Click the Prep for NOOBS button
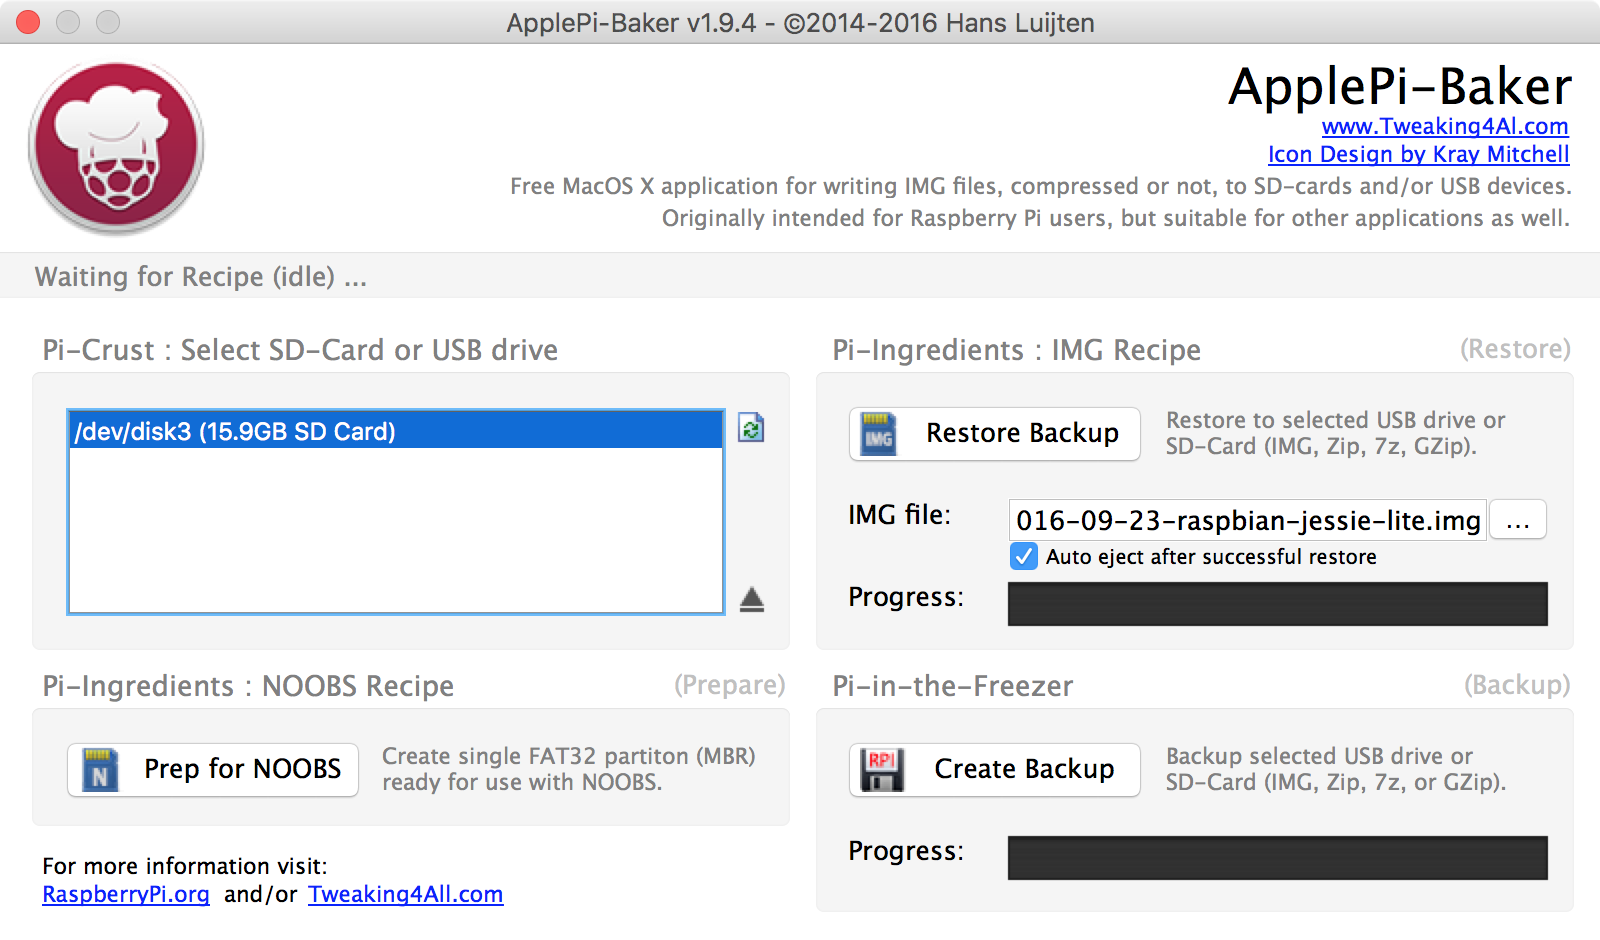 pos(213,769)
